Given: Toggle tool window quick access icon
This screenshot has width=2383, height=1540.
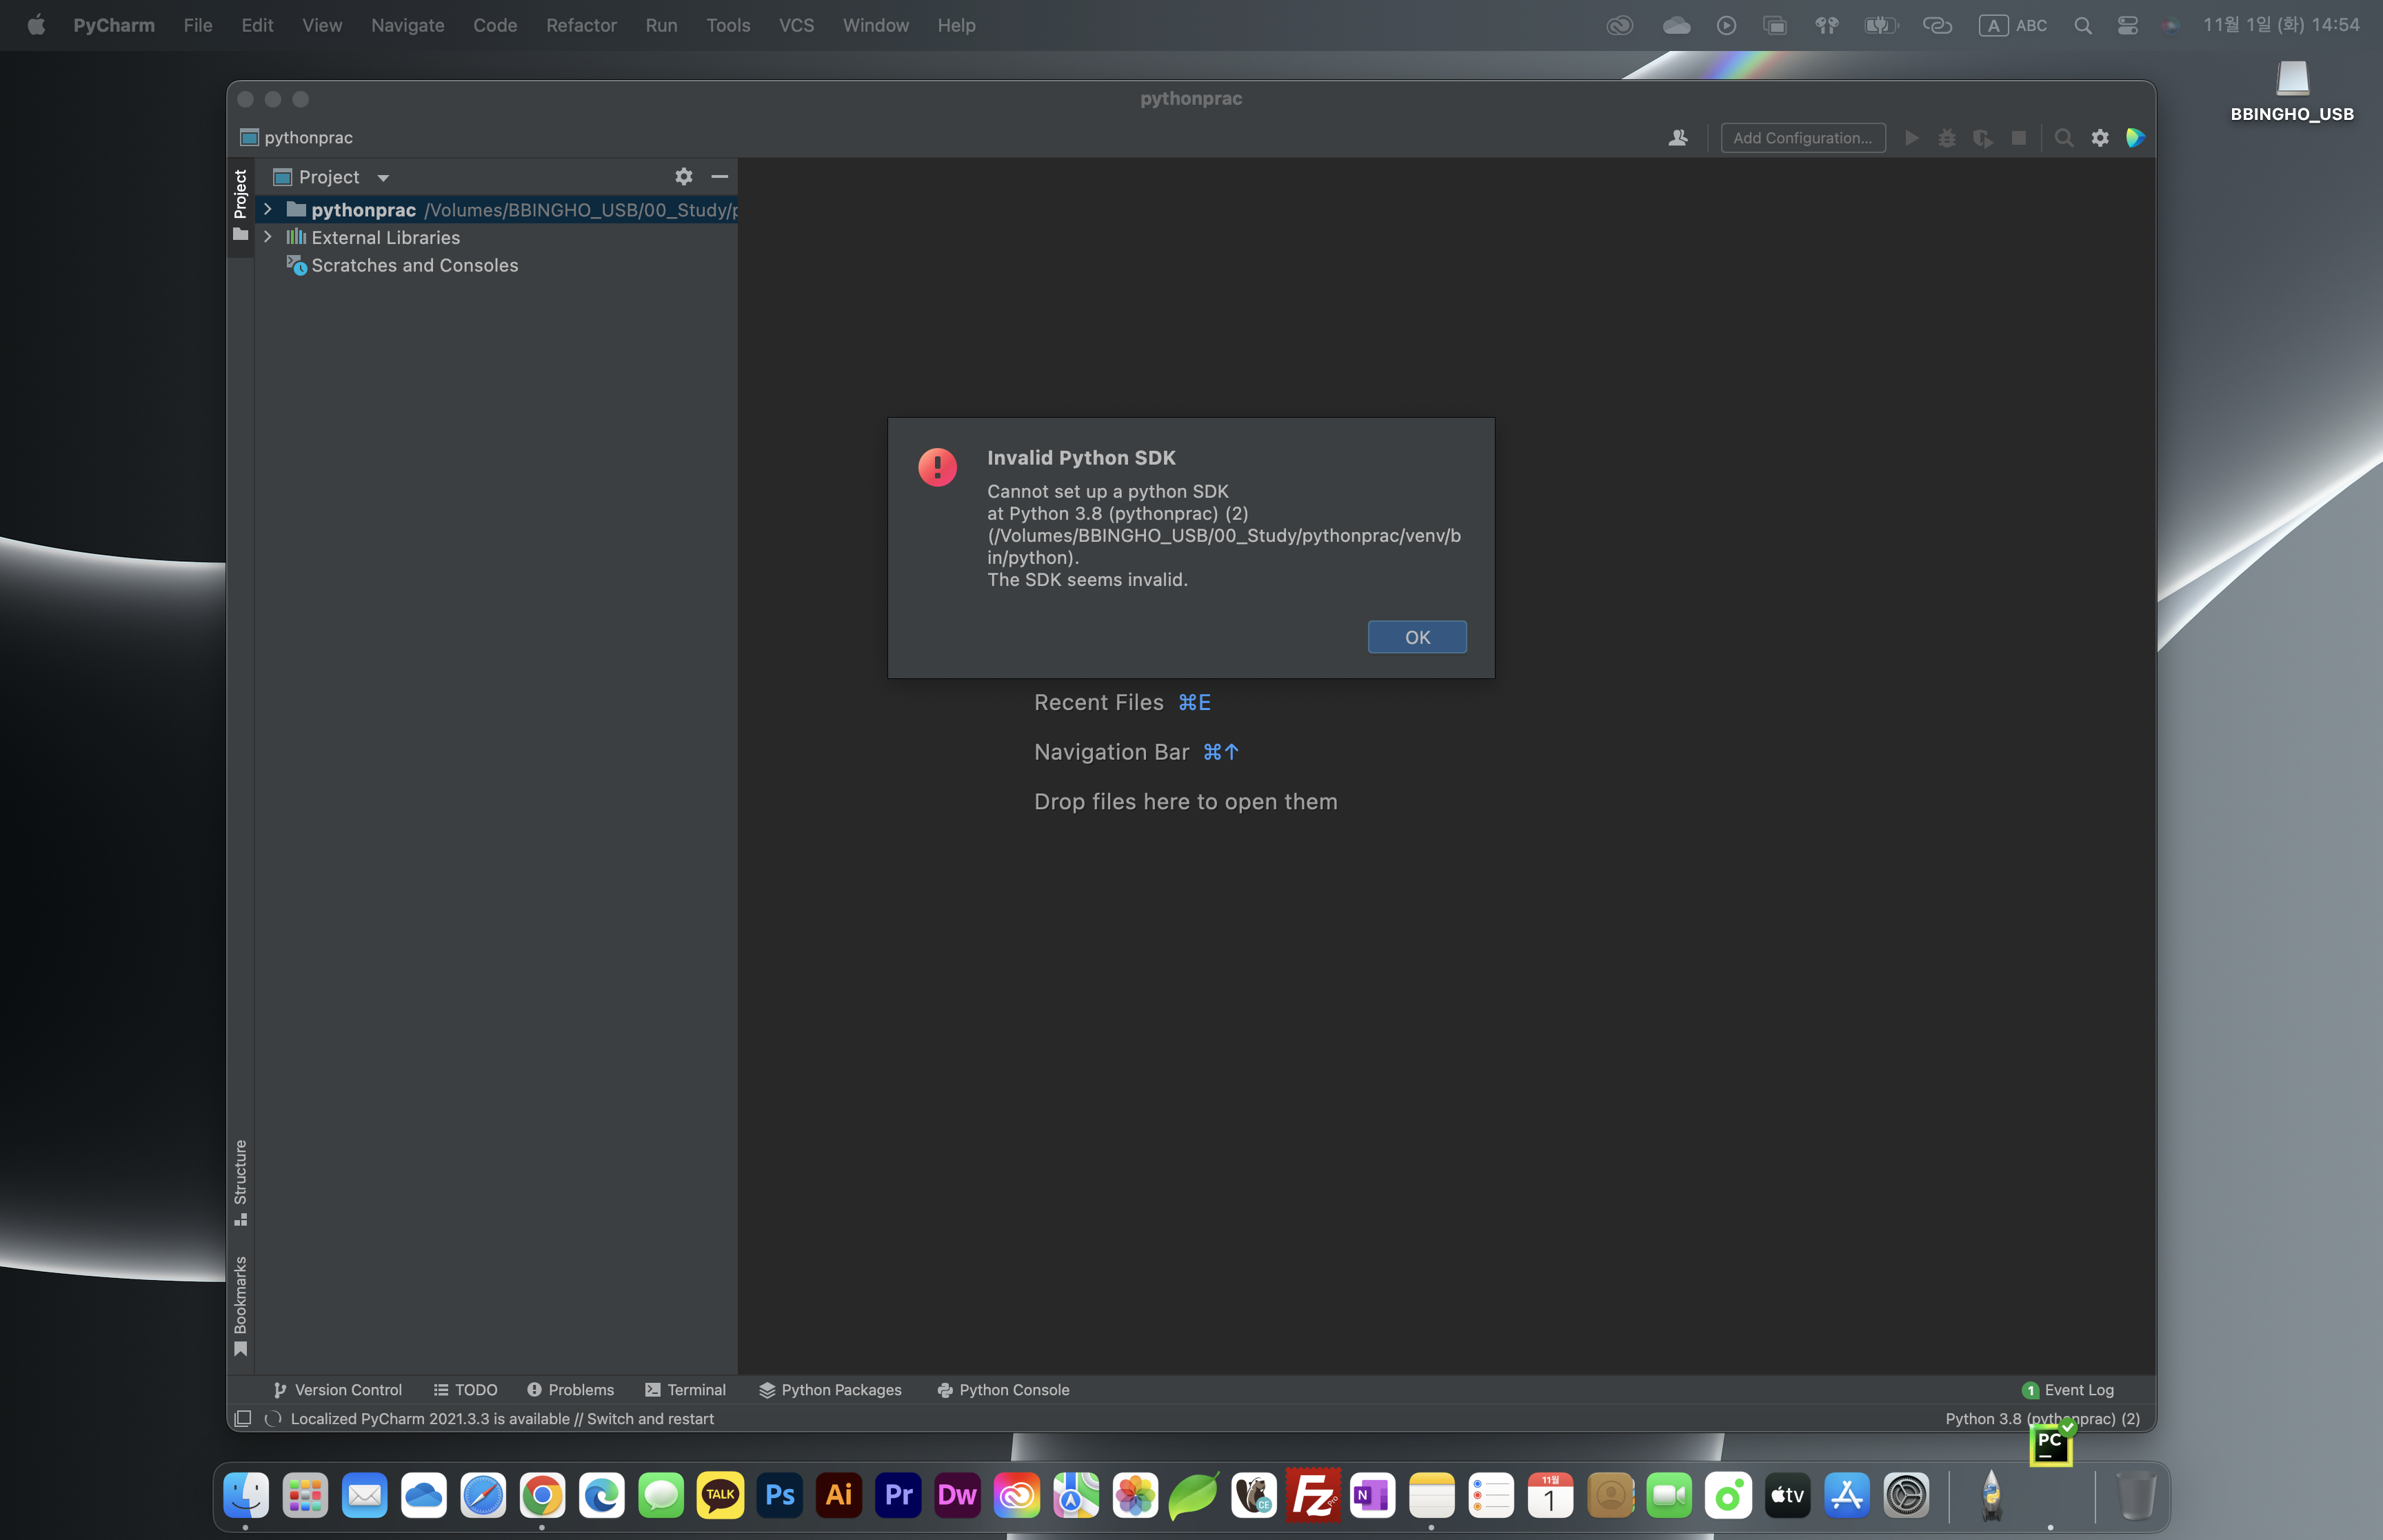Looking at the screenshot, I should 242,1419.
